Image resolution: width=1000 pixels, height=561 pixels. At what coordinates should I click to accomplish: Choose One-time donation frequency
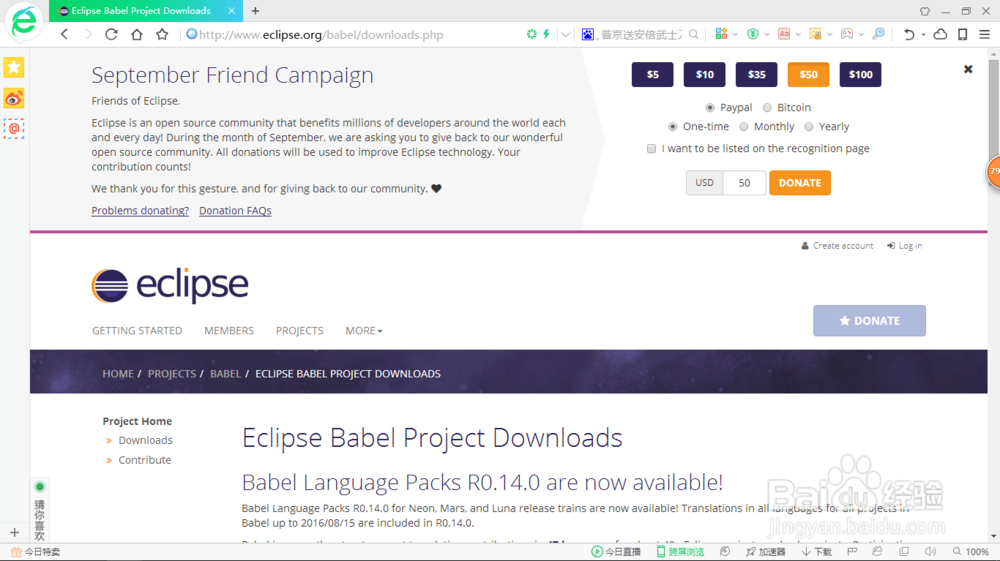tap(672, 127)
